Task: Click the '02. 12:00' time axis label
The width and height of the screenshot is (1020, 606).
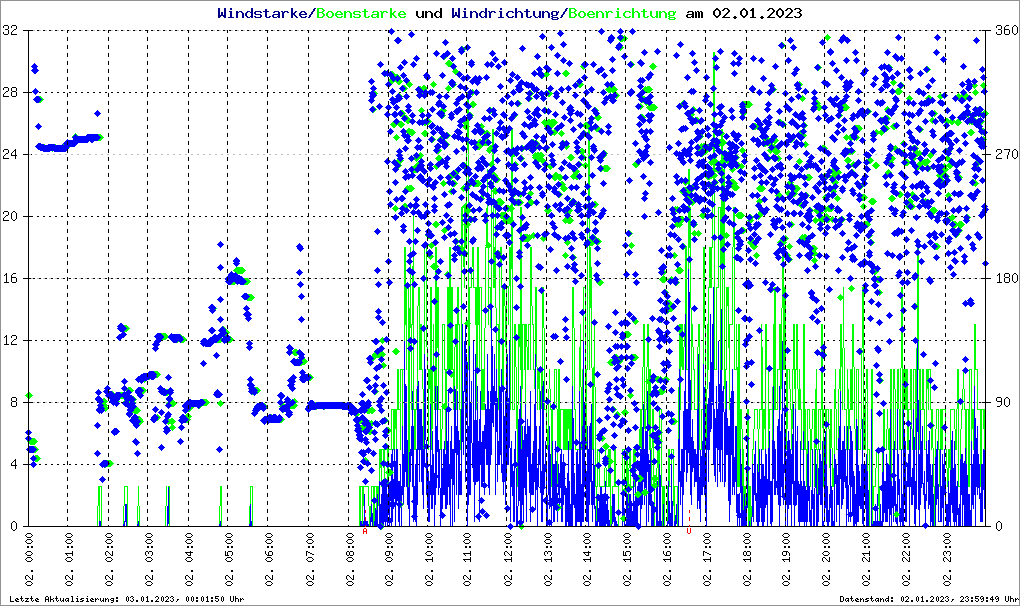Action: pyautogui.click(x=509, y=562)
